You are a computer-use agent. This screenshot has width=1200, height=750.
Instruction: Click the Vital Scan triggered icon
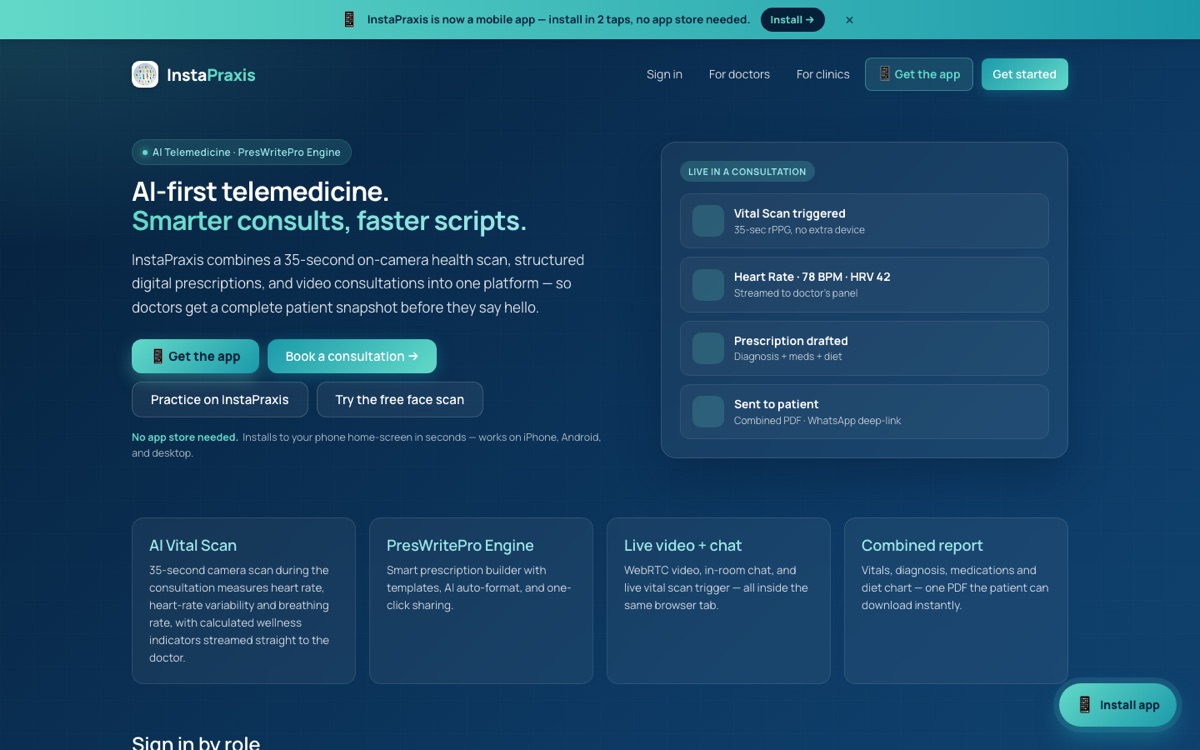pos(708,221)
